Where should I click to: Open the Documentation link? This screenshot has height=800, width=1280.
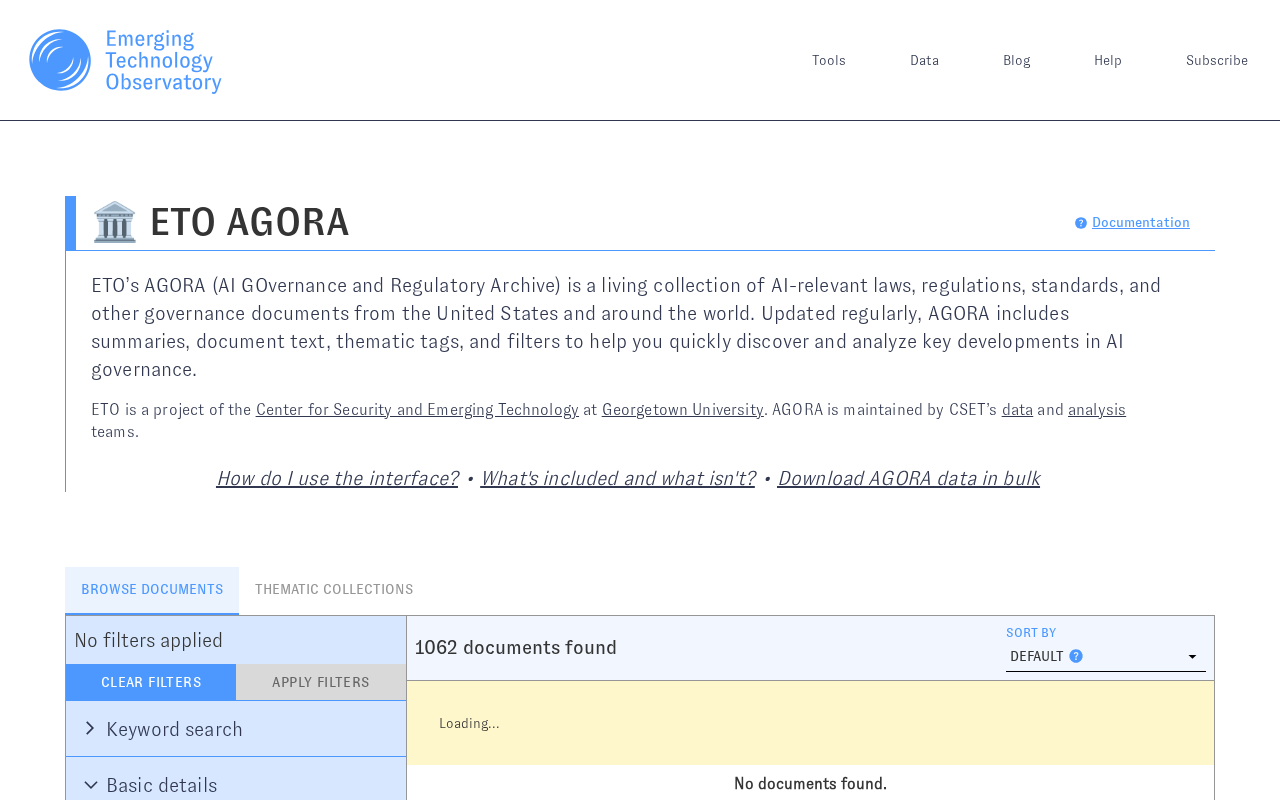tap(1141, 223)
